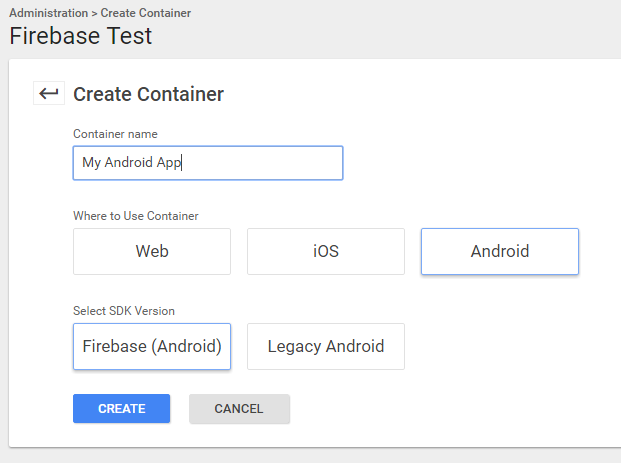This screenshot has height=463, width=621.
Task: Cancel container creation
Action: pos(239,408)
